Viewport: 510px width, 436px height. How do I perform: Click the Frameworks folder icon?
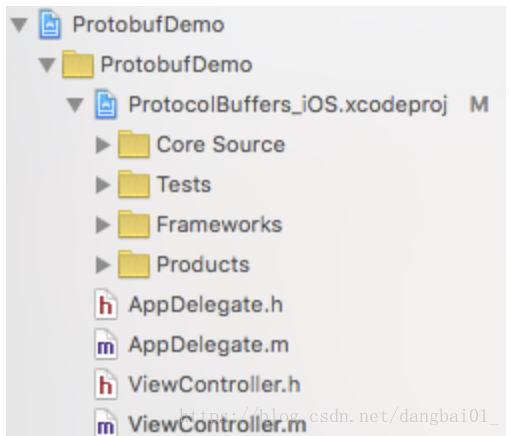click(x=134, y=224)
